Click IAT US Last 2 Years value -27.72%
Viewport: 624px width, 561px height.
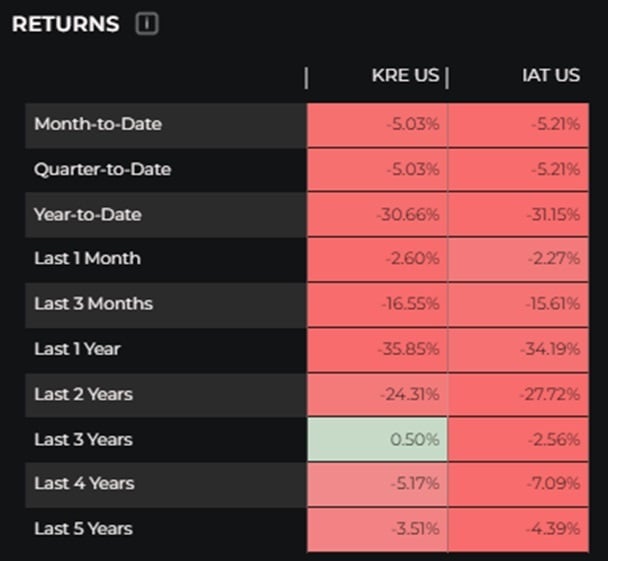[519, 394]
